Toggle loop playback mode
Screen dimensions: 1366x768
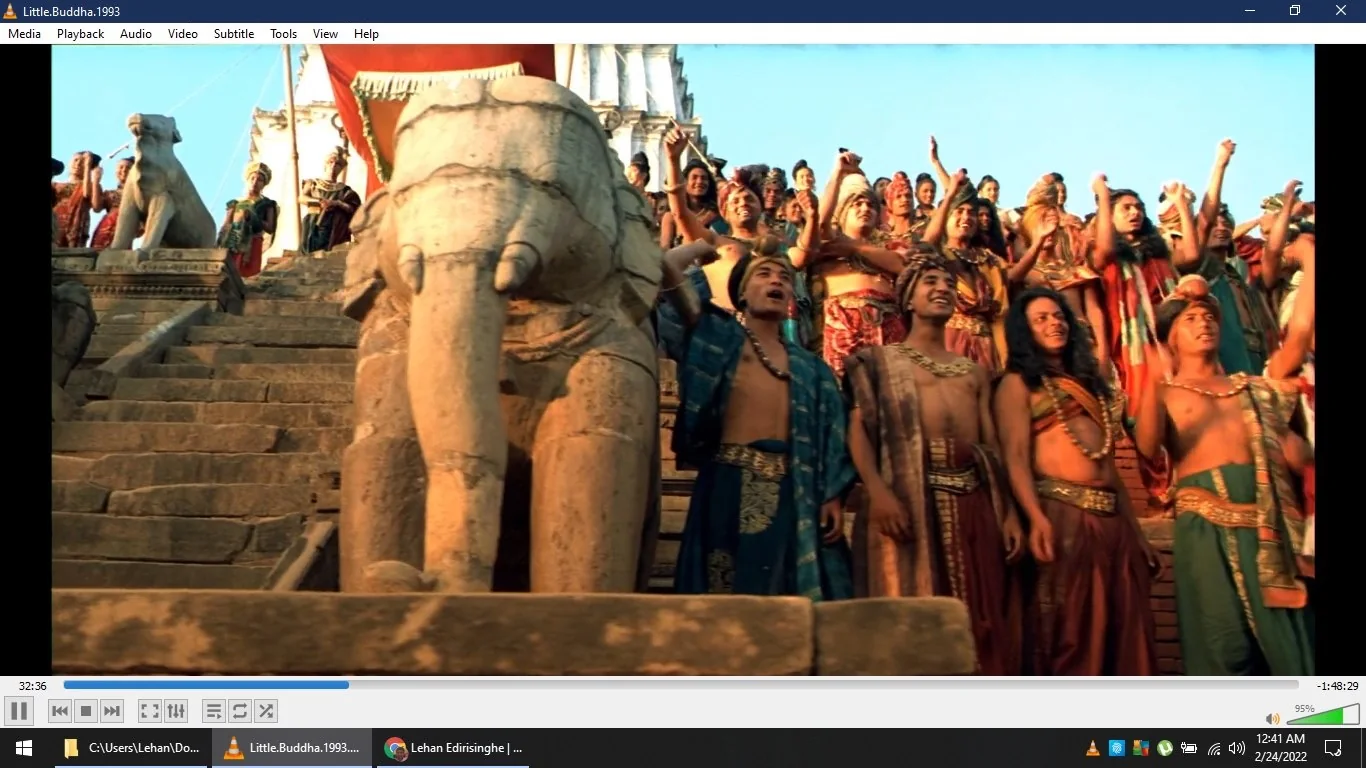[x=240, y=711]
